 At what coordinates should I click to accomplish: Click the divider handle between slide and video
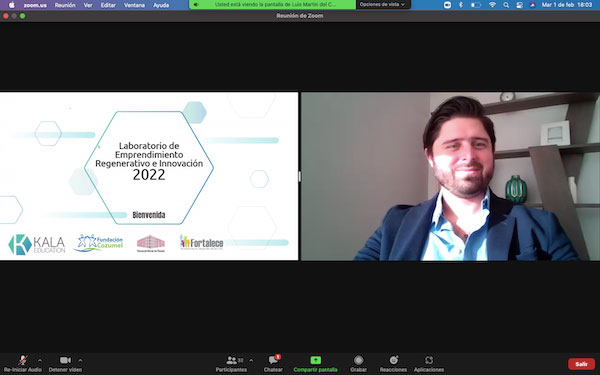click(300, 176)
